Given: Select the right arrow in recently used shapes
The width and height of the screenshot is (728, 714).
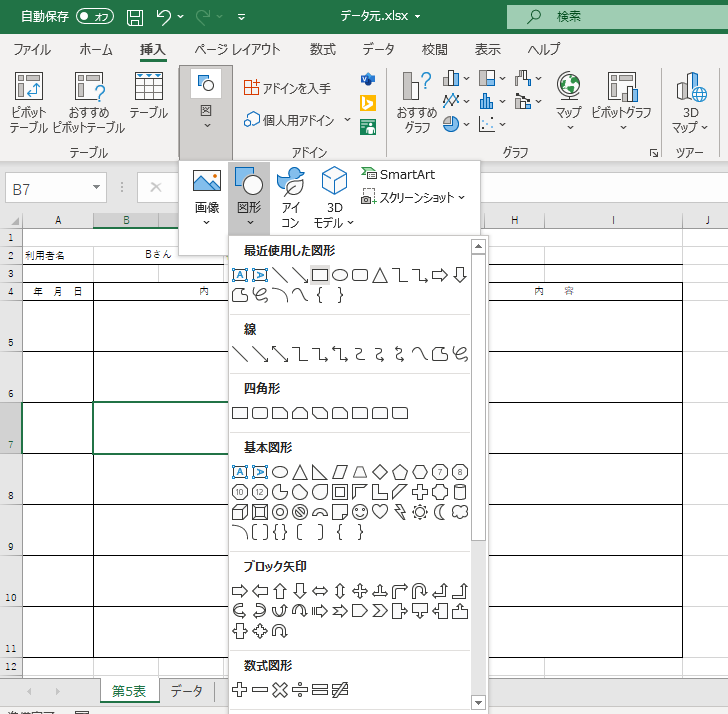Looking at the screenshot, I should pyautogui.click(x=440, y=275).
